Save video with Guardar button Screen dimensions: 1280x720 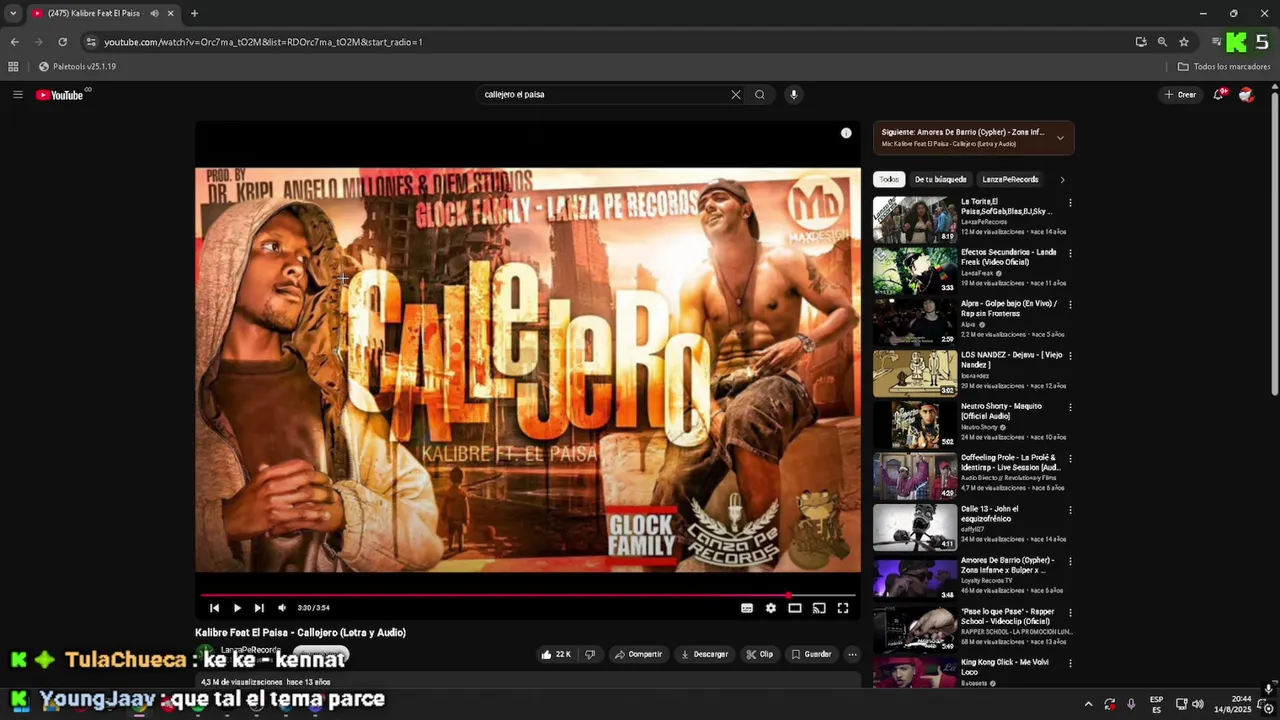[811, 654]
